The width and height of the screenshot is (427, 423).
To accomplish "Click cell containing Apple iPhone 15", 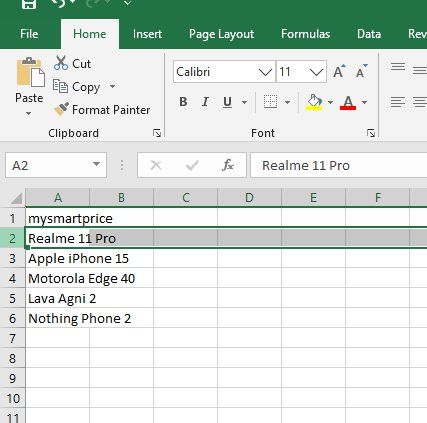I will pos(58,258).
